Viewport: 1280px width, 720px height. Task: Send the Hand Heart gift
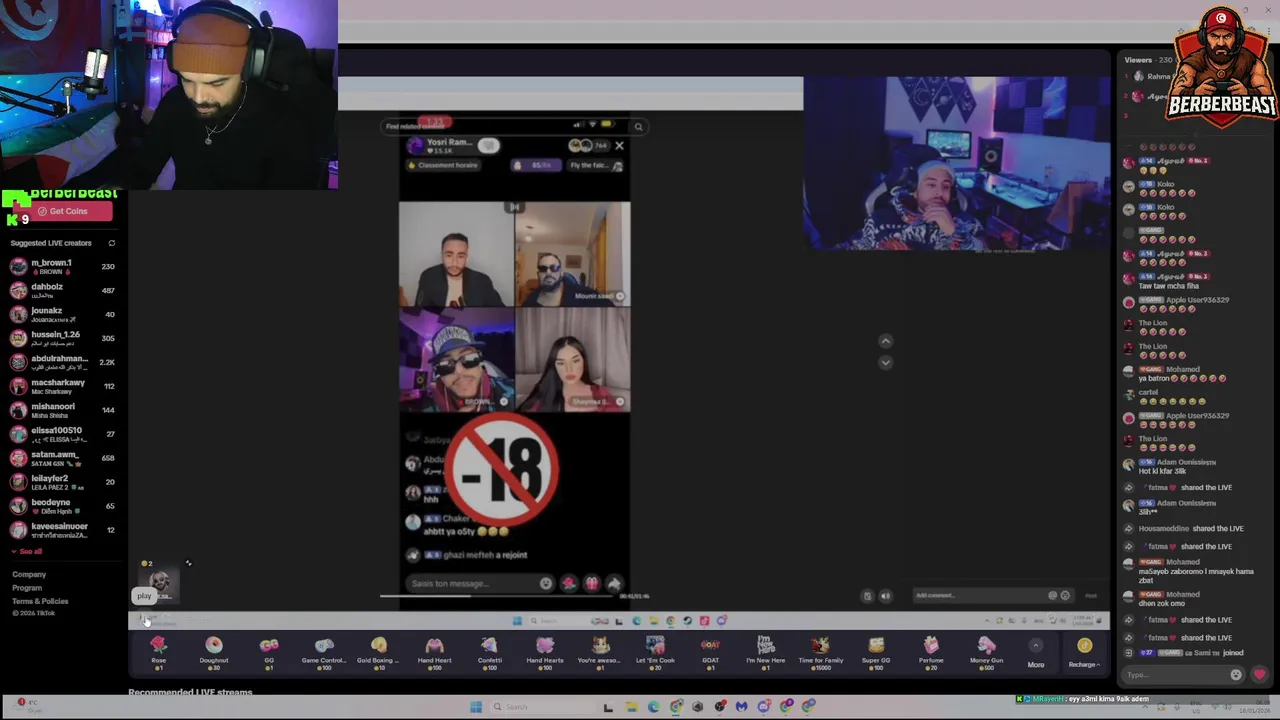(434, 652)
